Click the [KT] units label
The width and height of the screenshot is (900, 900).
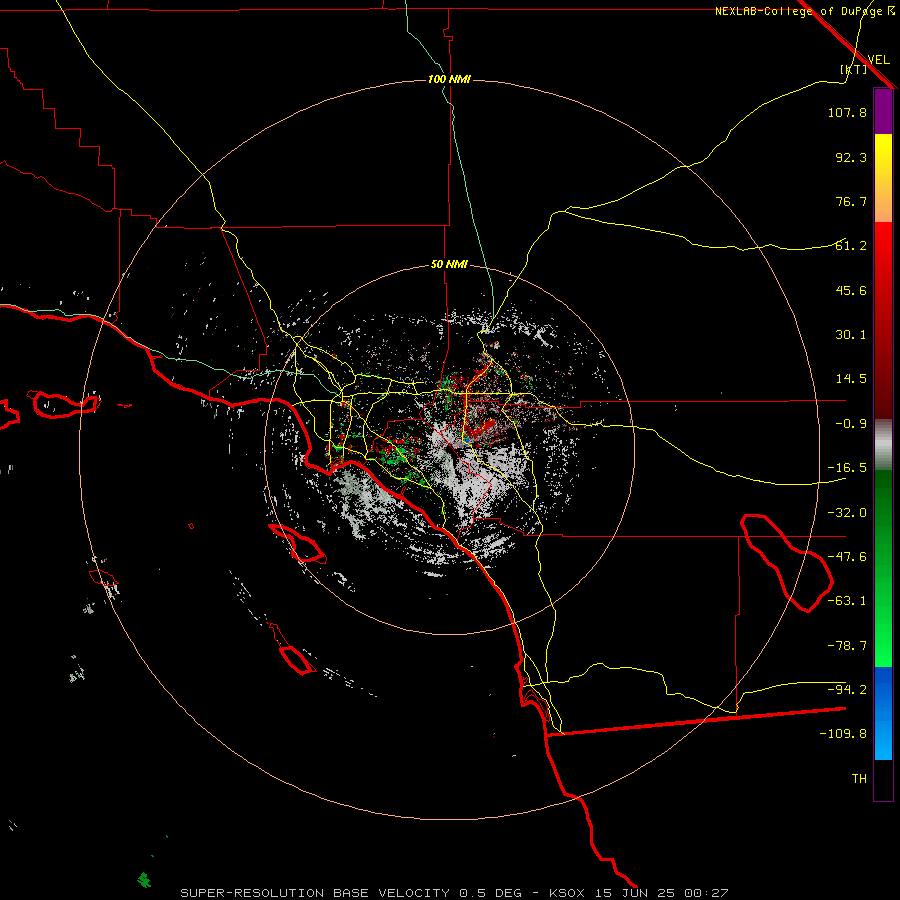pos(853,69)
